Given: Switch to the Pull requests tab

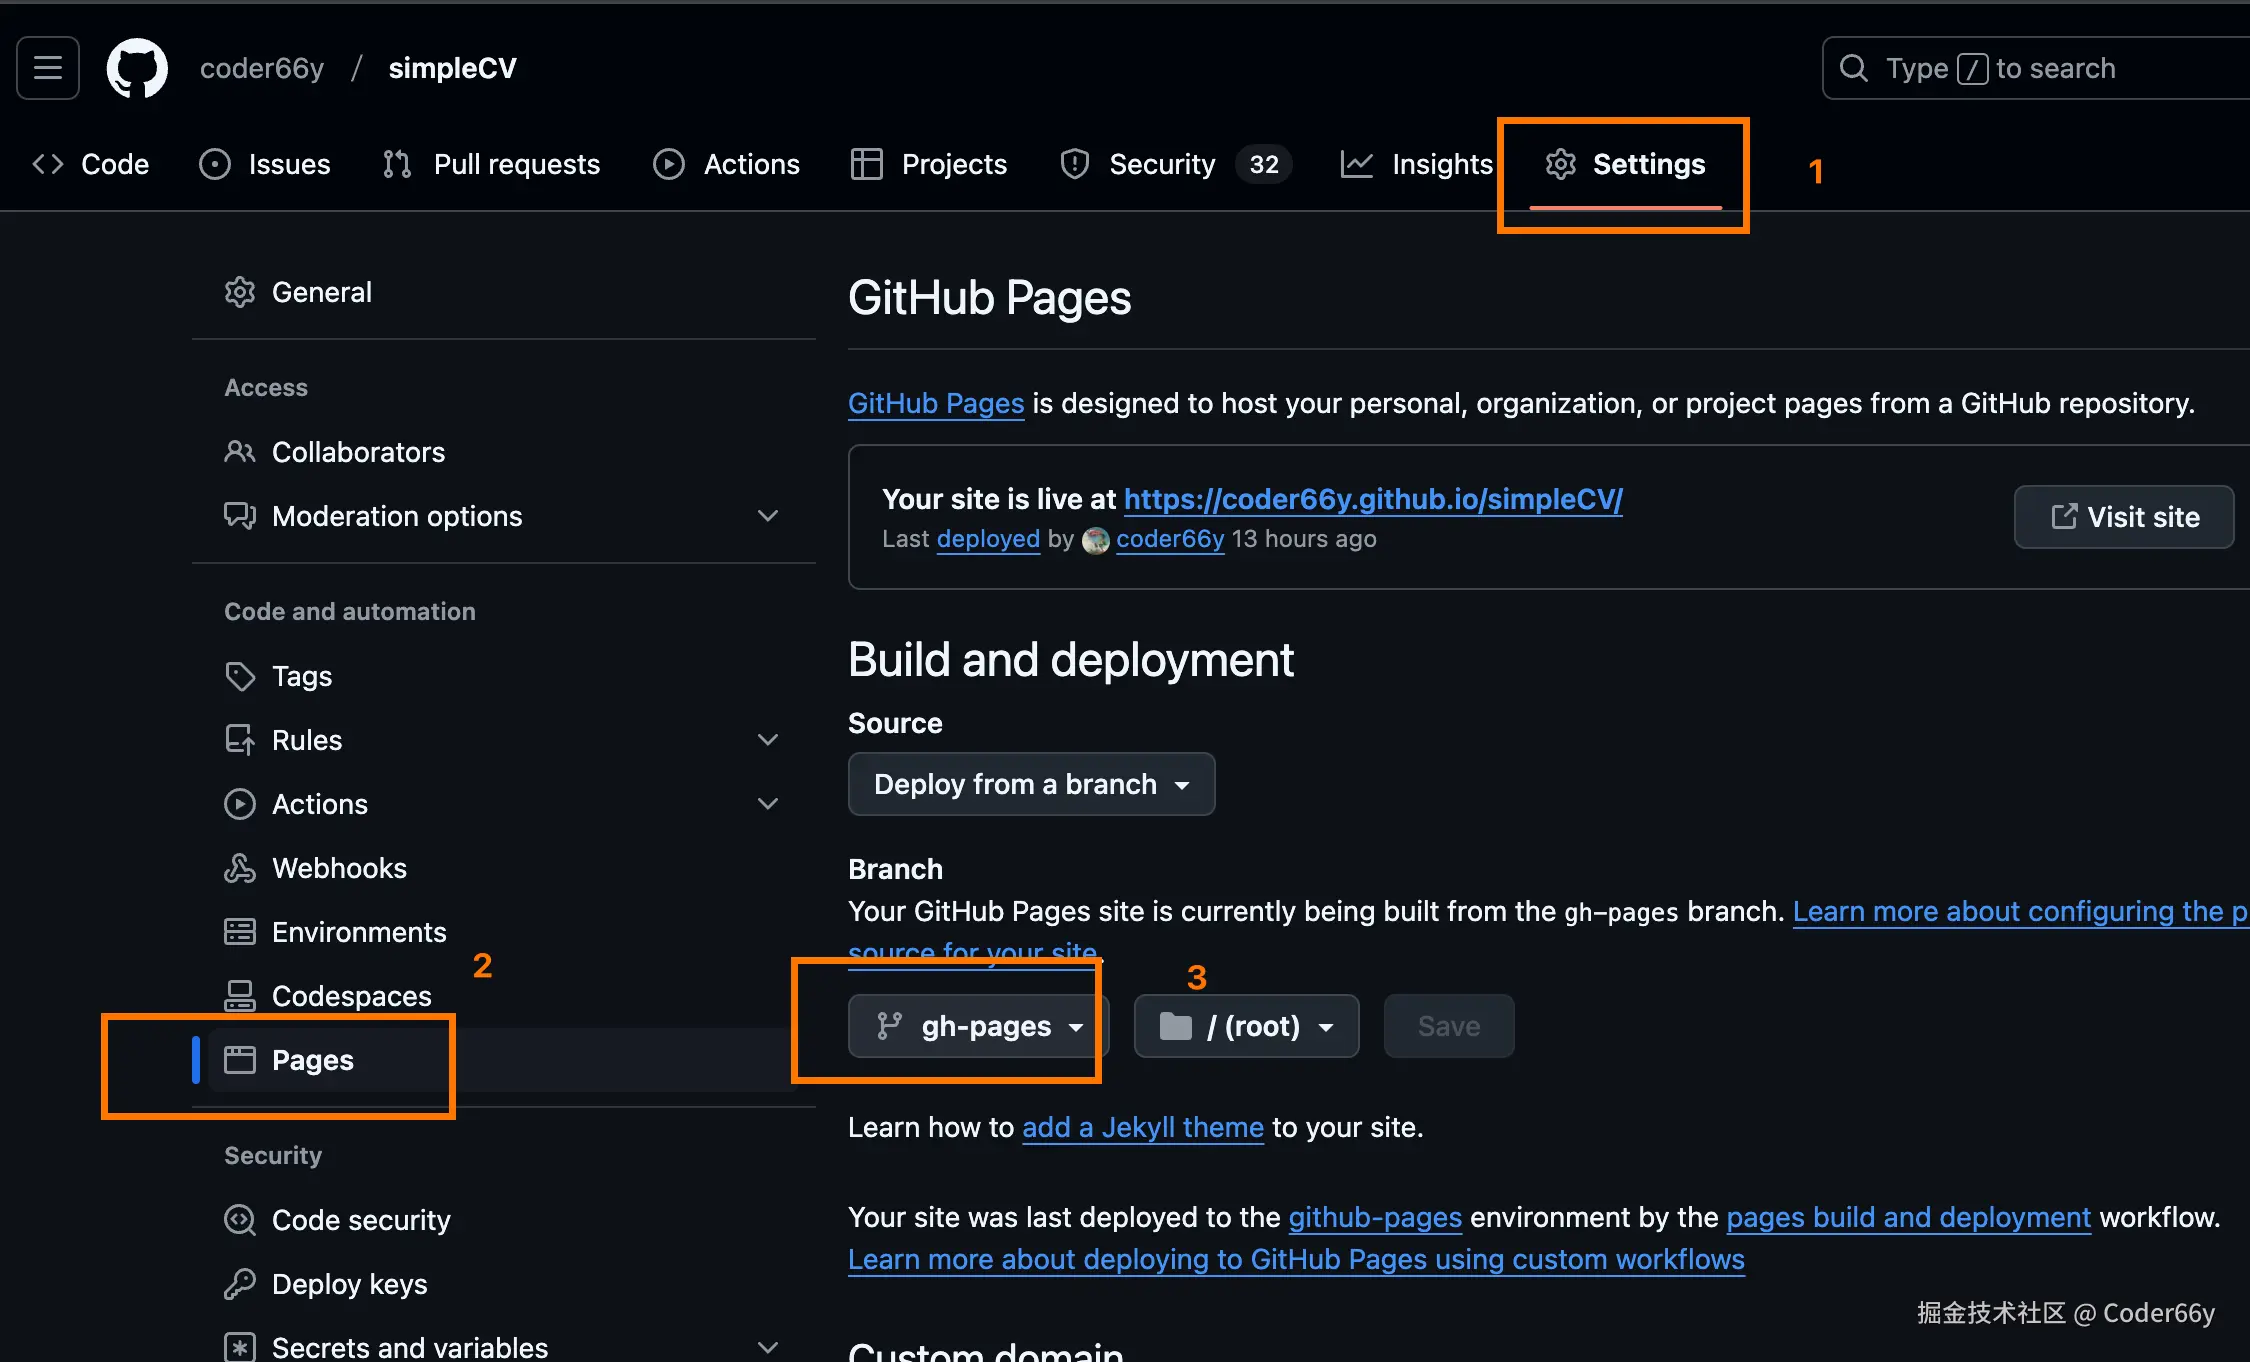Looking at the screenshot, I should coord(492,164).
